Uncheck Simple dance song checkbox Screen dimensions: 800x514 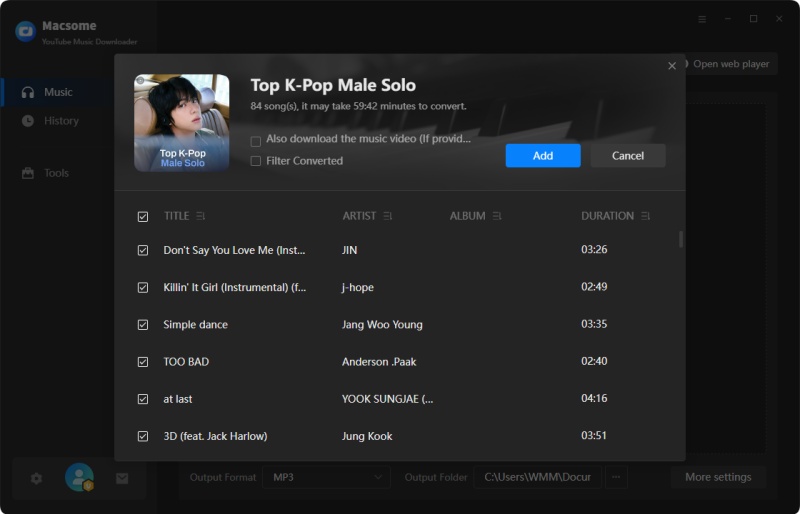(143, 325)
